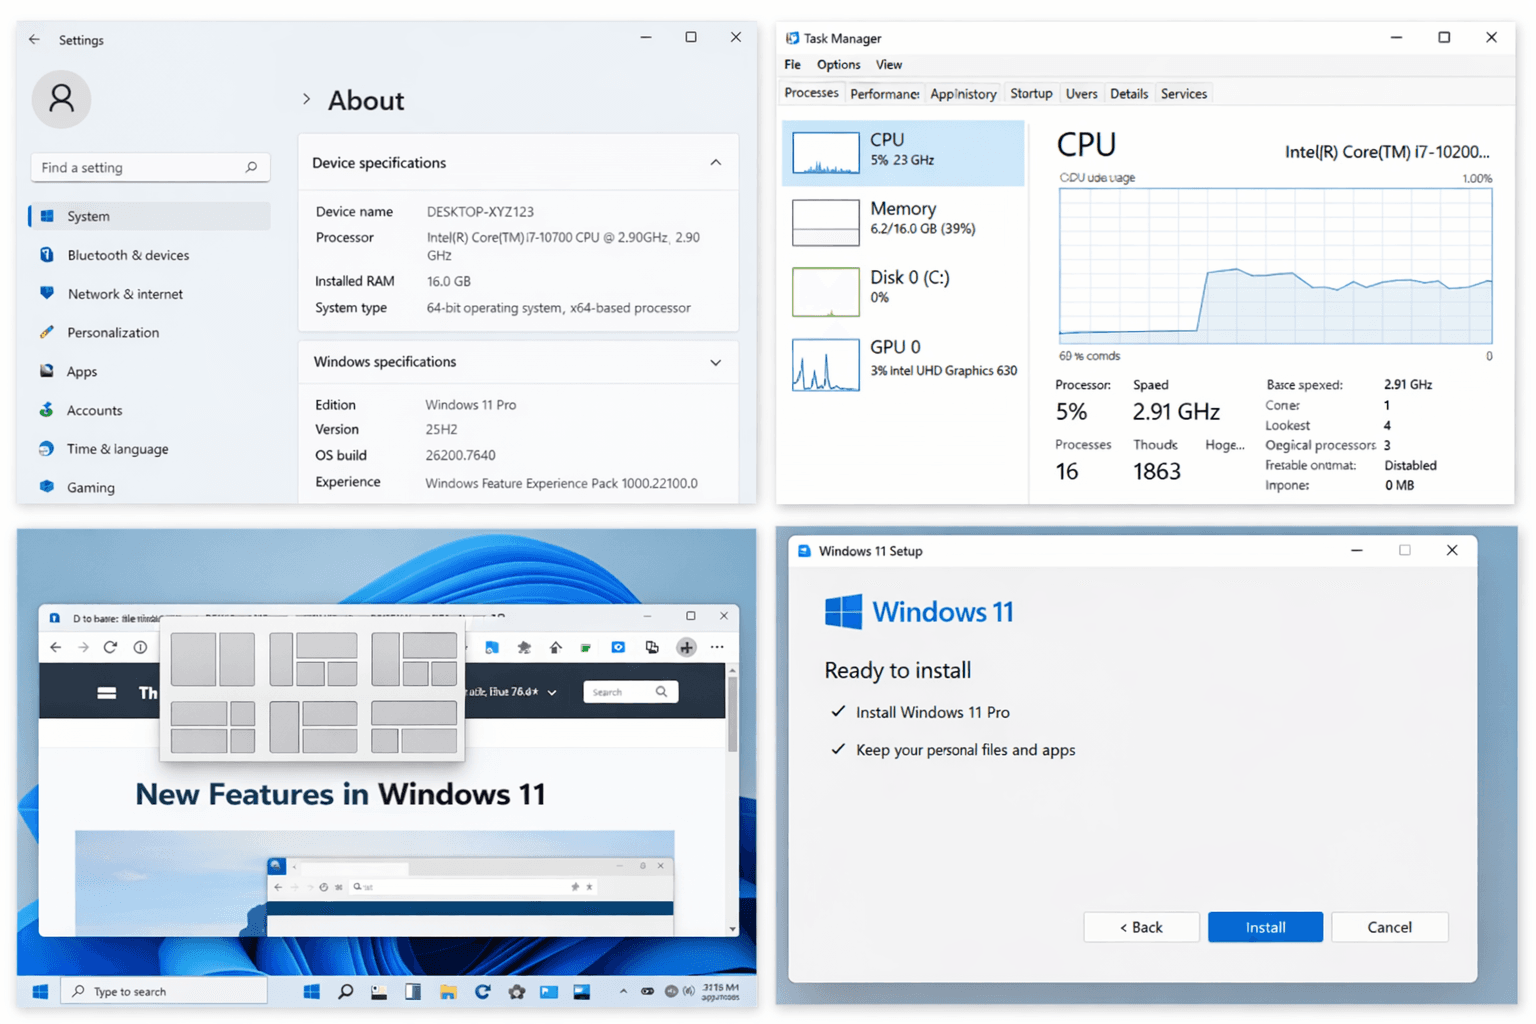Viewport: 1536px width, 1024px height.
Task: Click the circled plus icon in browser toolbar
Action: coord(686,647)
